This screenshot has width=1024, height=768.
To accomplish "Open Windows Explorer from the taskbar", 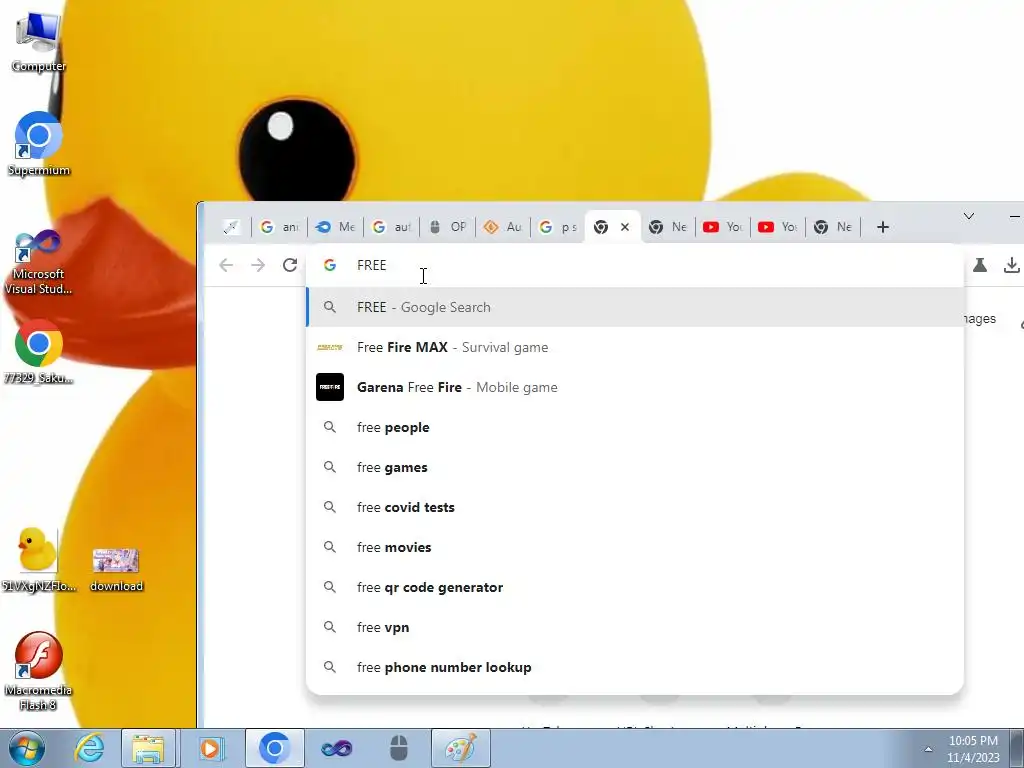I will [x=148, y=748].
